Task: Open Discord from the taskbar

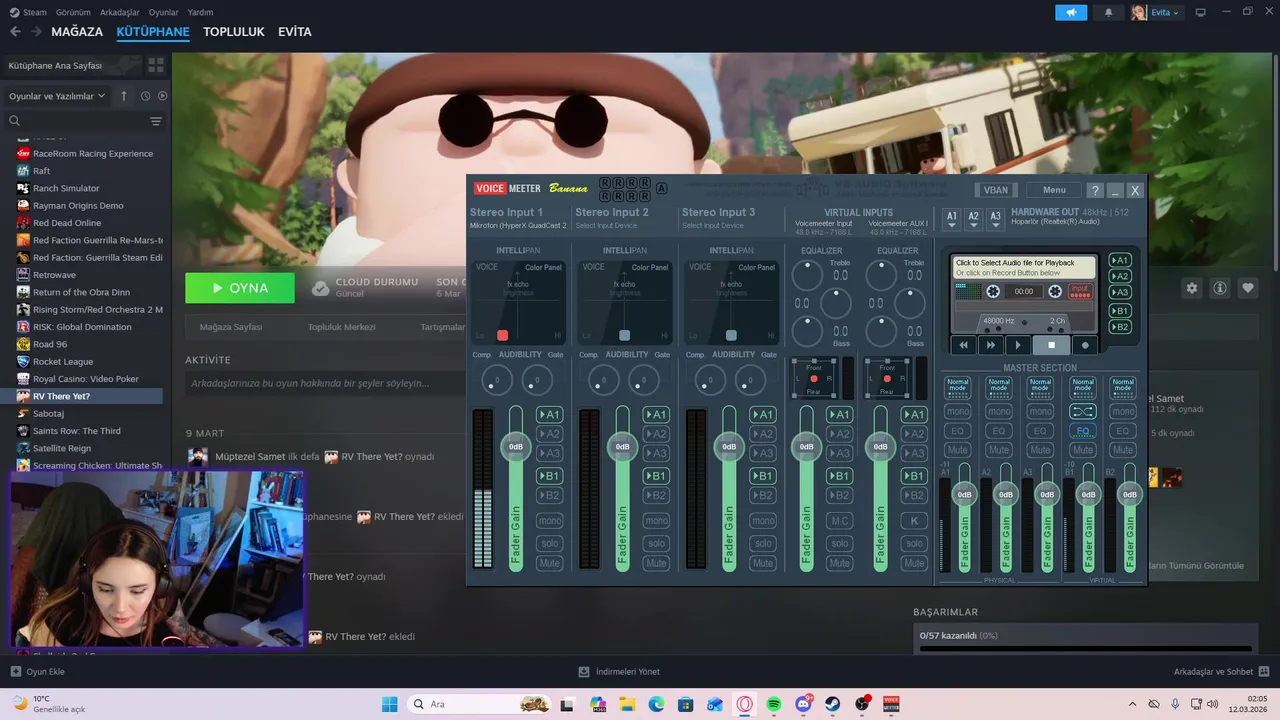Action: tap(803, 704)
